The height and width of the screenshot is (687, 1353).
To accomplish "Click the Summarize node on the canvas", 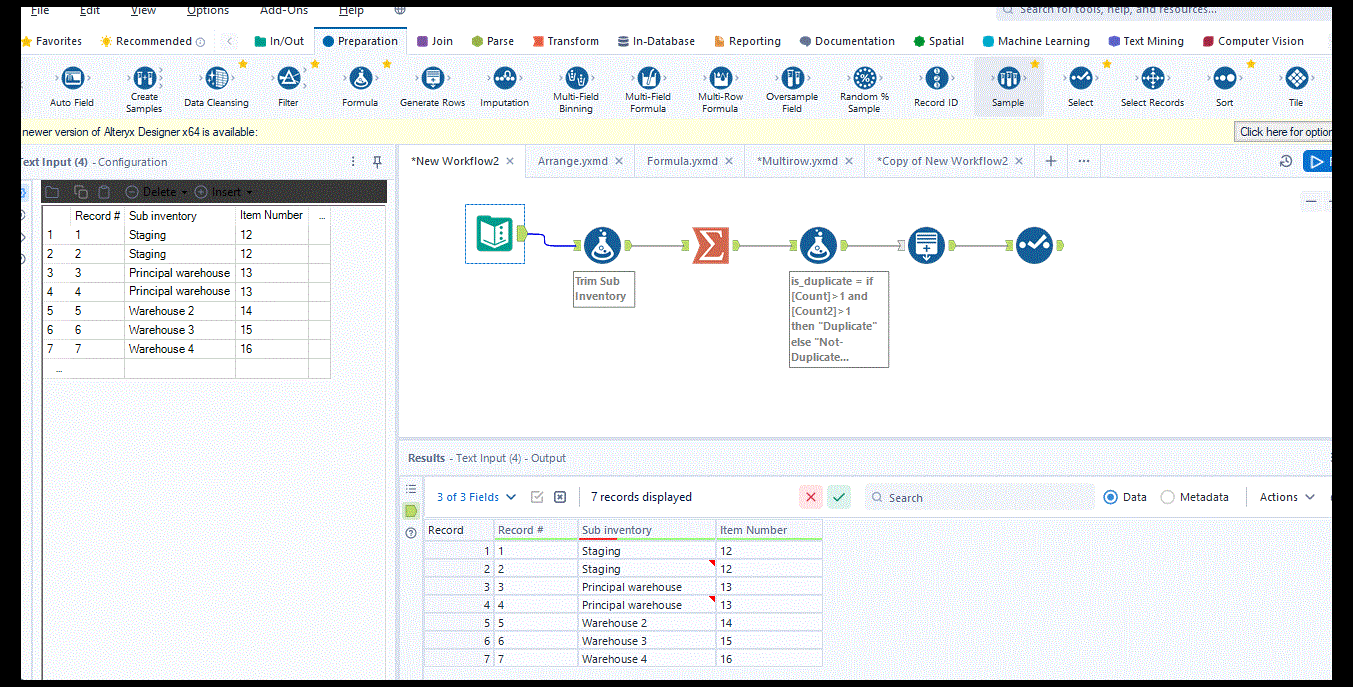I will pyautogui.click(x=709, y=244).
